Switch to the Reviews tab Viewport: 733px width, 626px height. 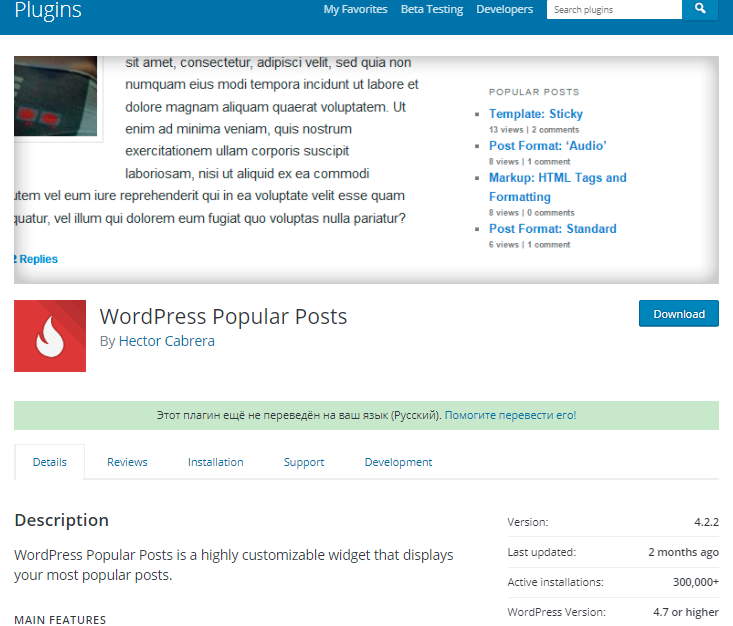127,462
